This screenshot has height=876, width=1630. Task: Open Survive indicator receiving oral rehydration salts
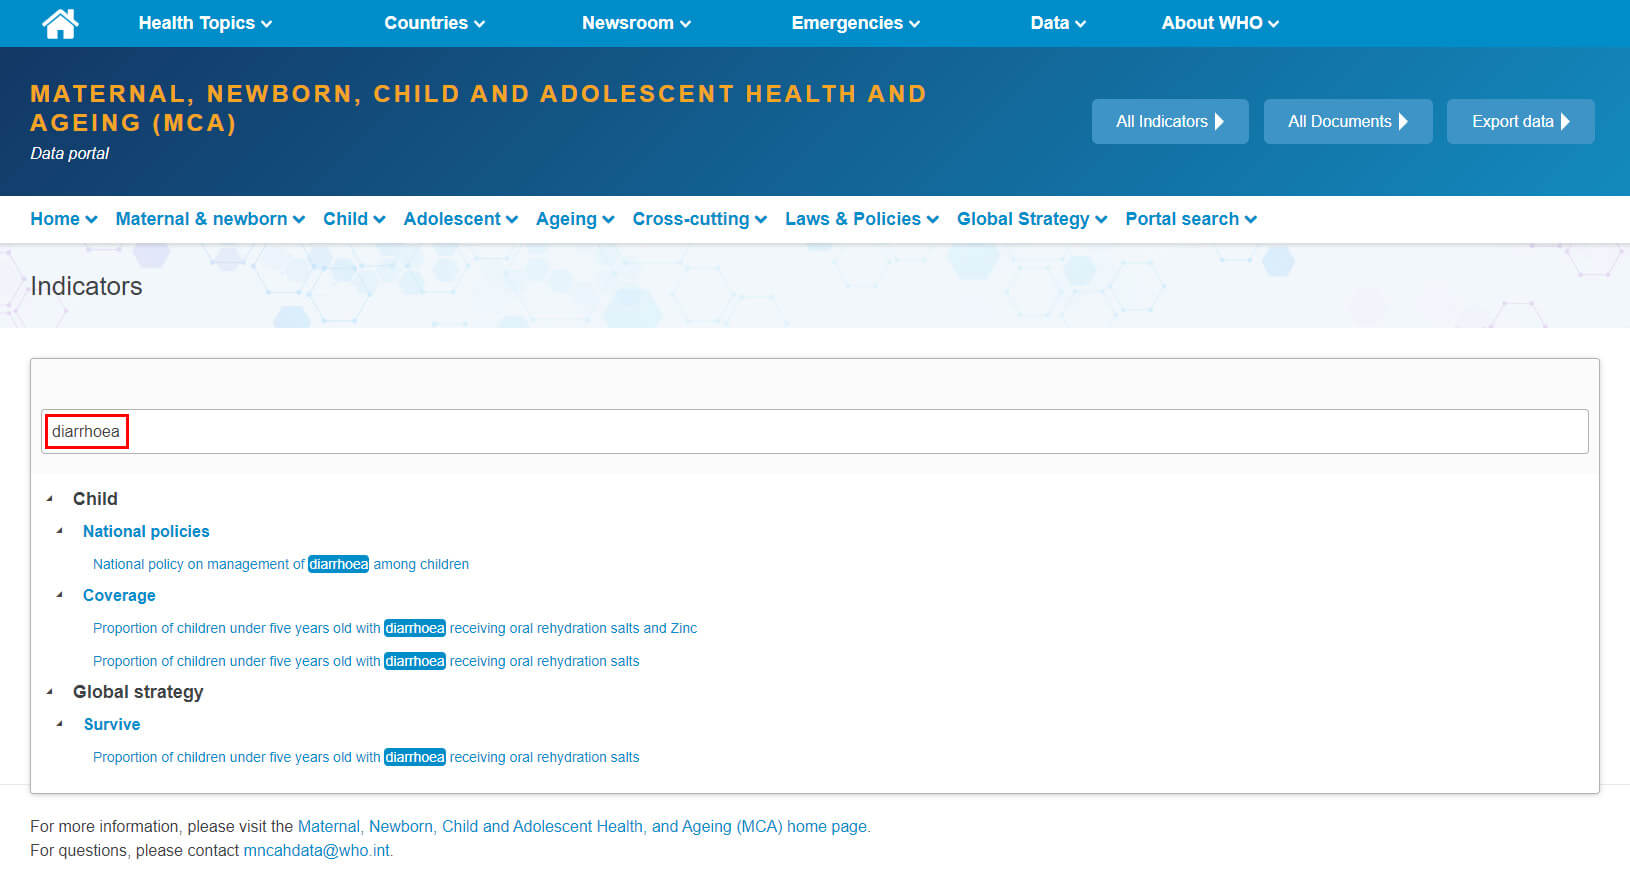tap(366, 757)
